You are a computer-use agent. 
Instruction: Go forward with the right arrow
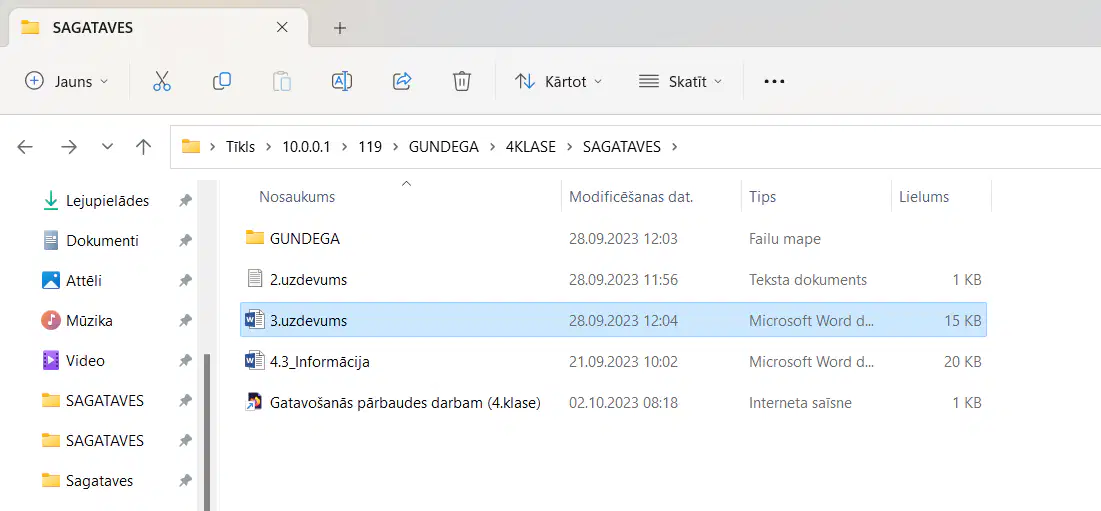[x=69, y=147]
